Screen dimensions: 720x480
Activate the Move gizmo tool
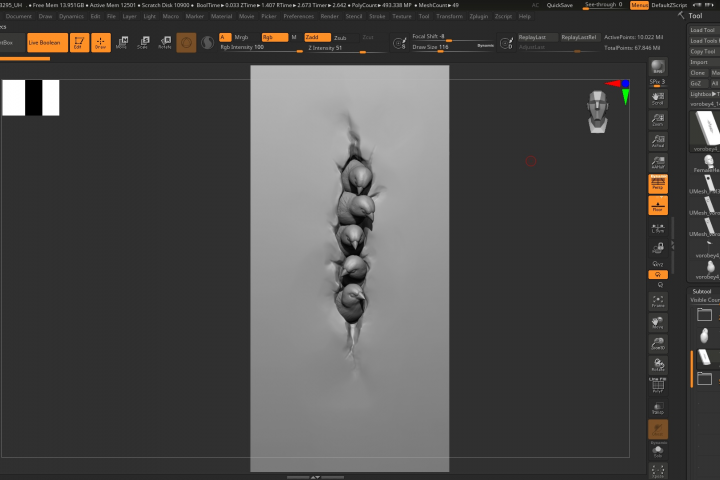121,43
